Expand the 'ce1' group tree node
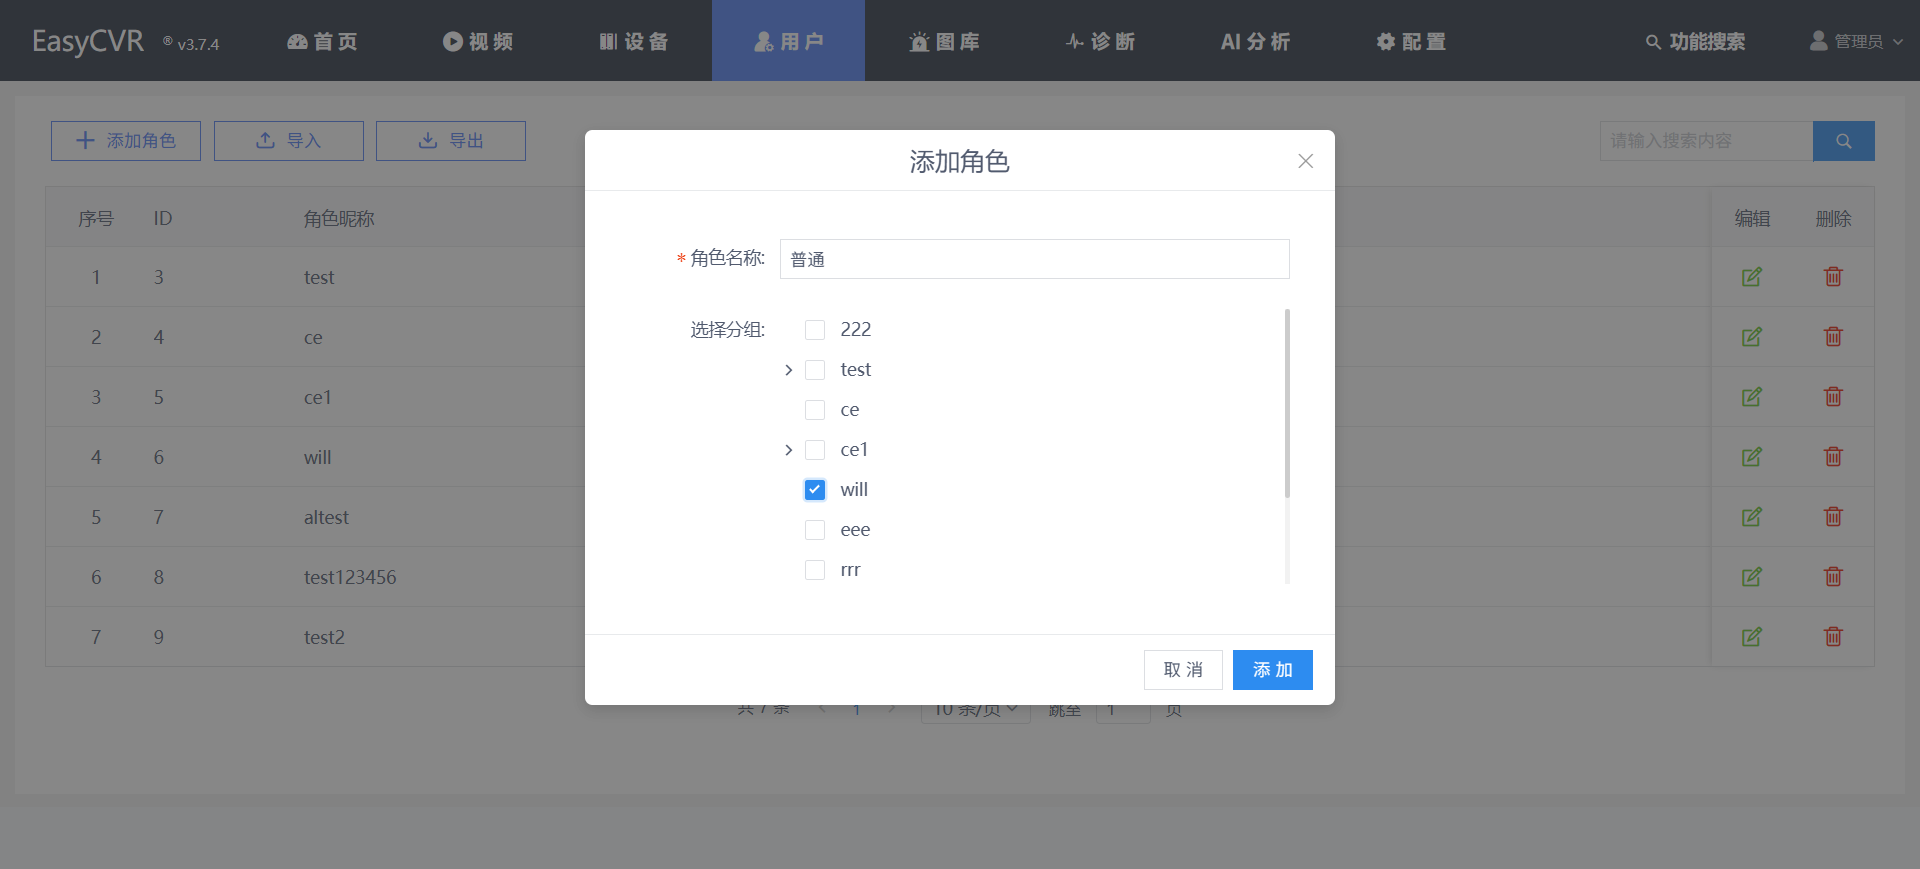1920x869 pixels. point(788,450)
